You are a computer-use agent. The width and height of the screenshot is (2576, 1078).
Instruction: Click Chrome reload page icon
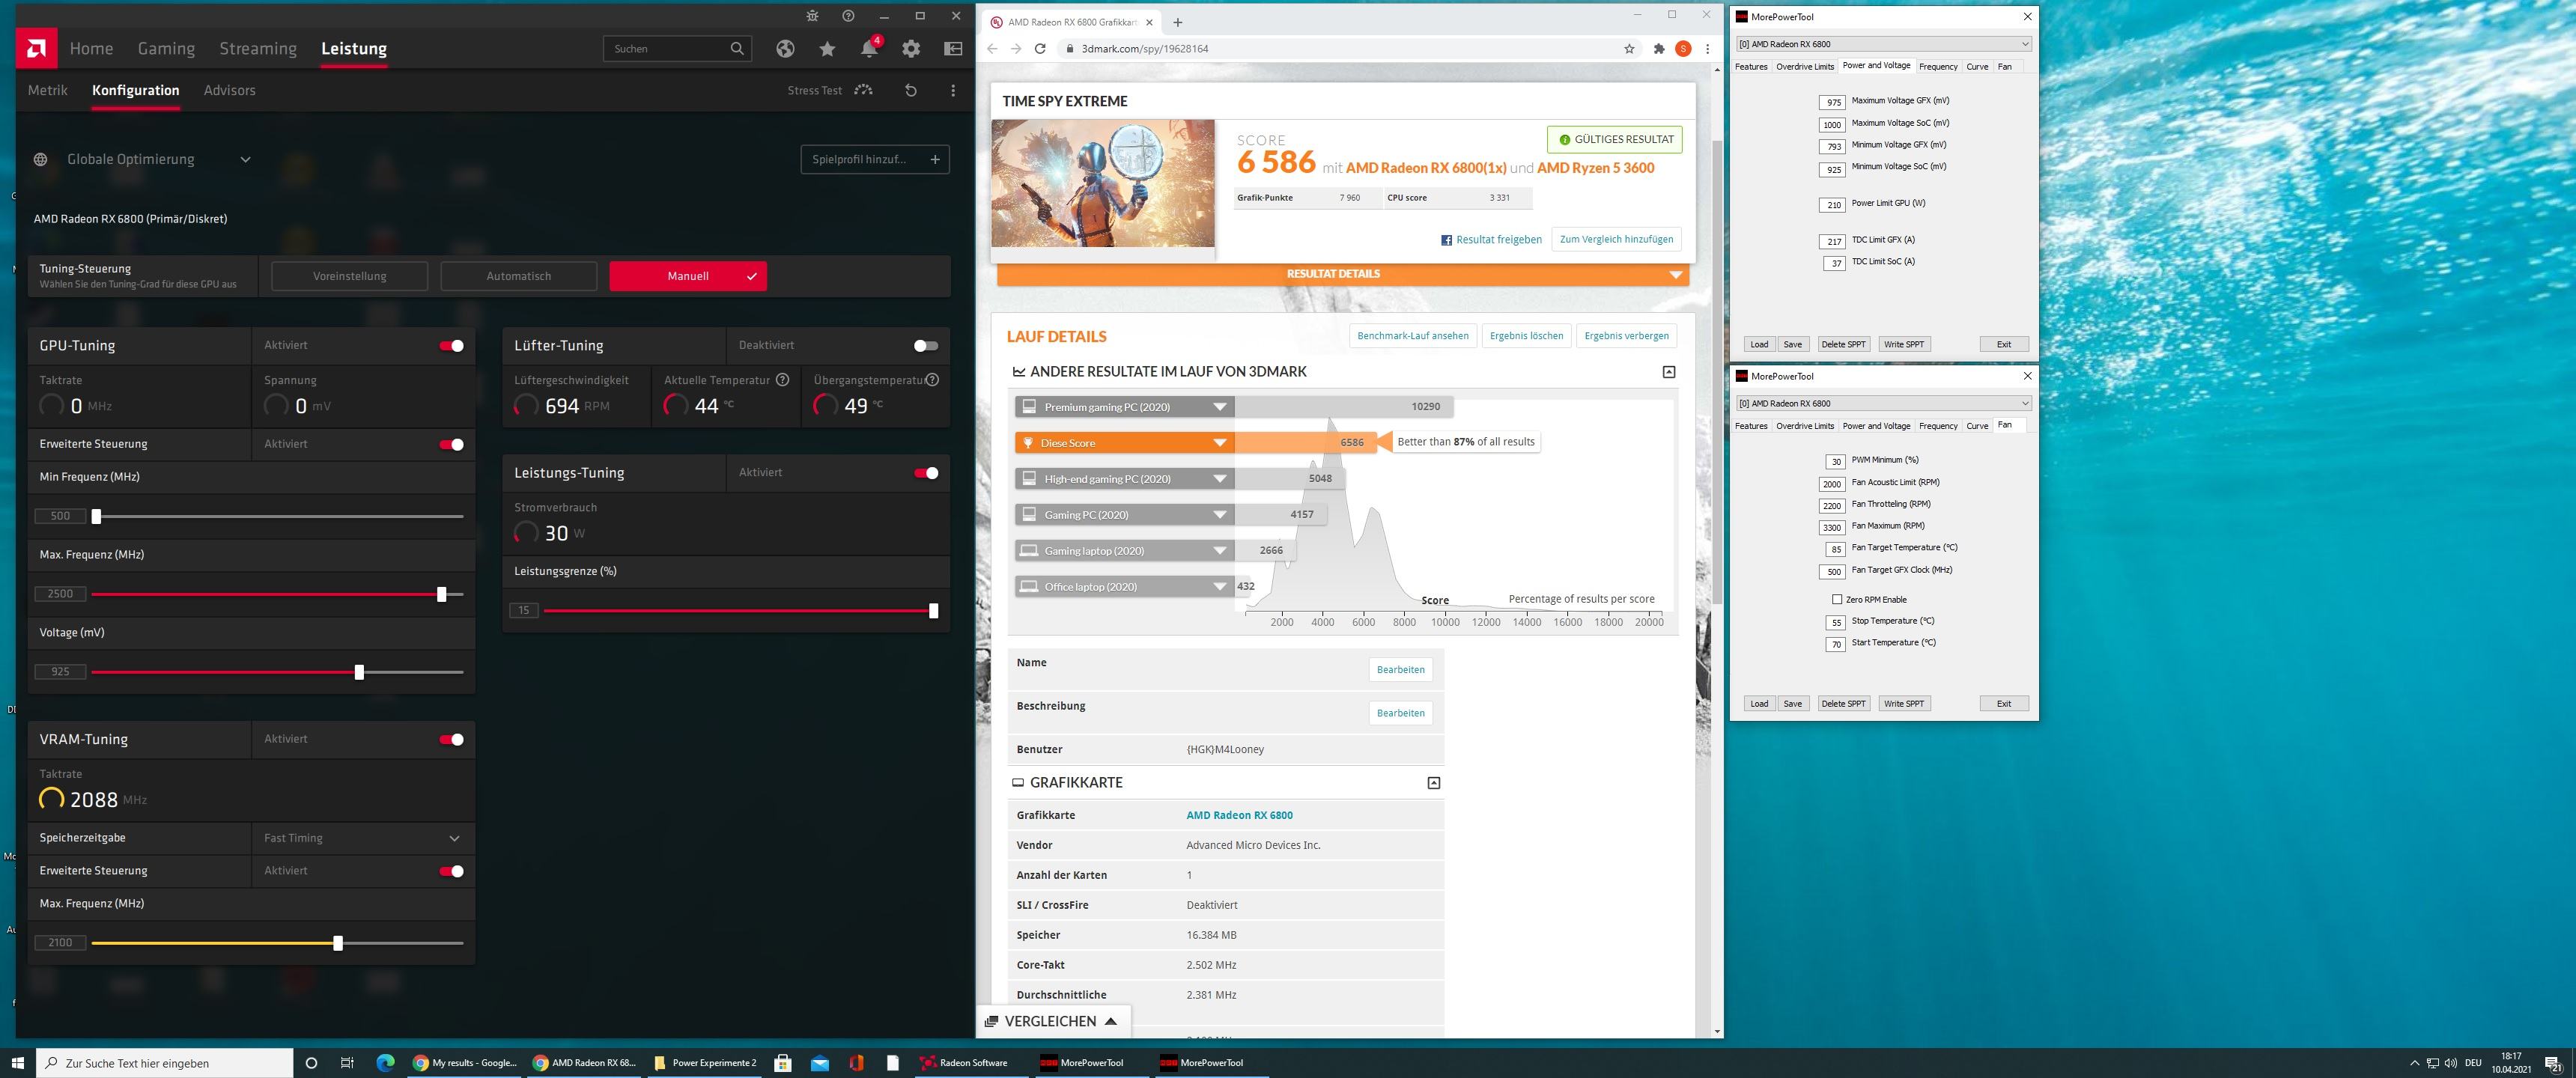[1040, 48]
